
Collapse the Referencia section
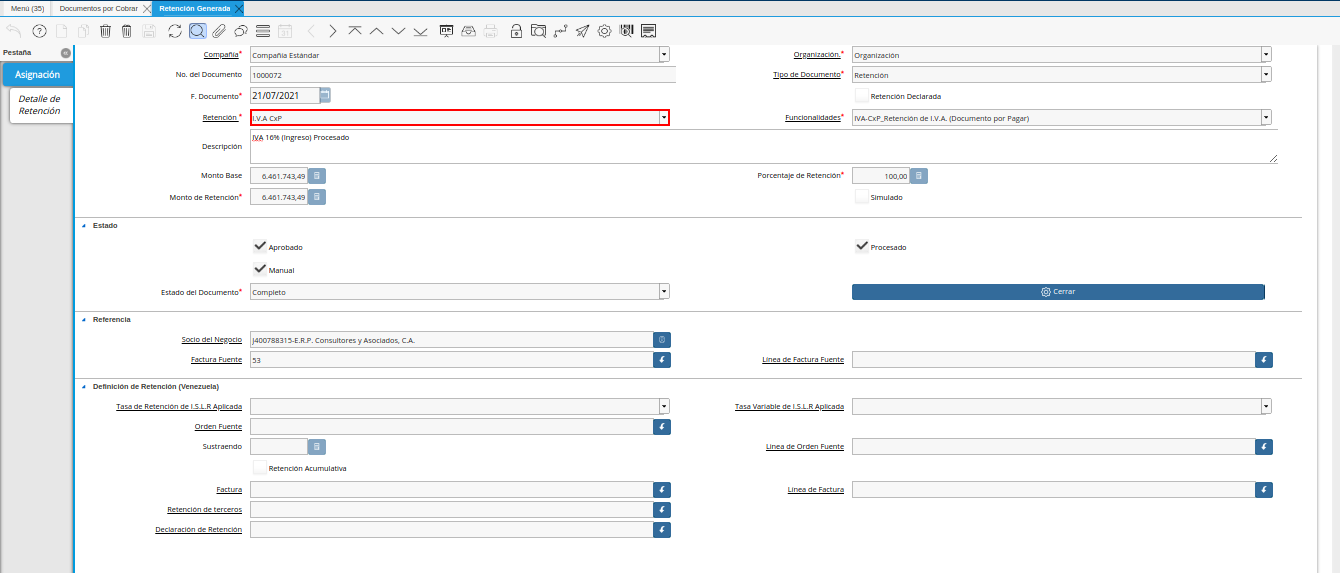click(83, 320)
